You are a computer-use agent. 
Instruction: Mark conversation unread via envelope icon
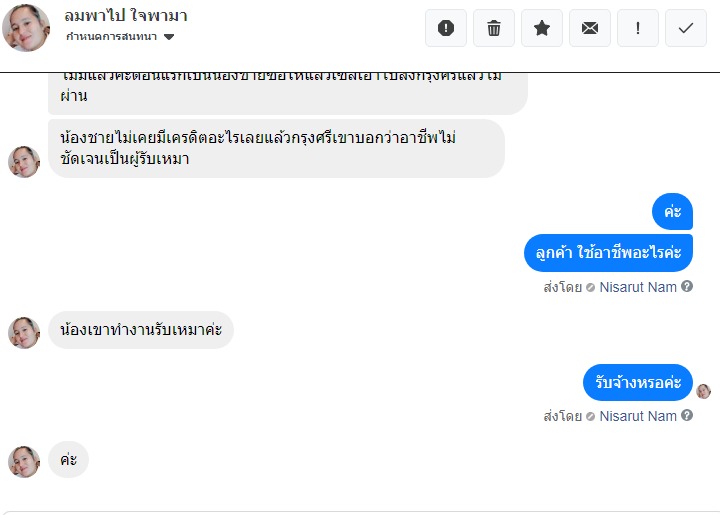click(x=590, y=28)
